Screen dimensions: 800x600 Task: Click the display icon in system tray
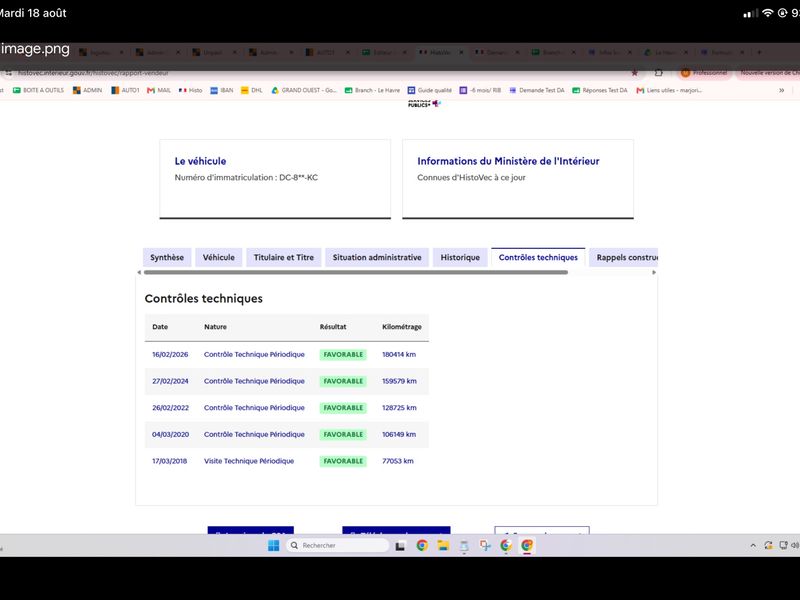click(x=783, y=545)
